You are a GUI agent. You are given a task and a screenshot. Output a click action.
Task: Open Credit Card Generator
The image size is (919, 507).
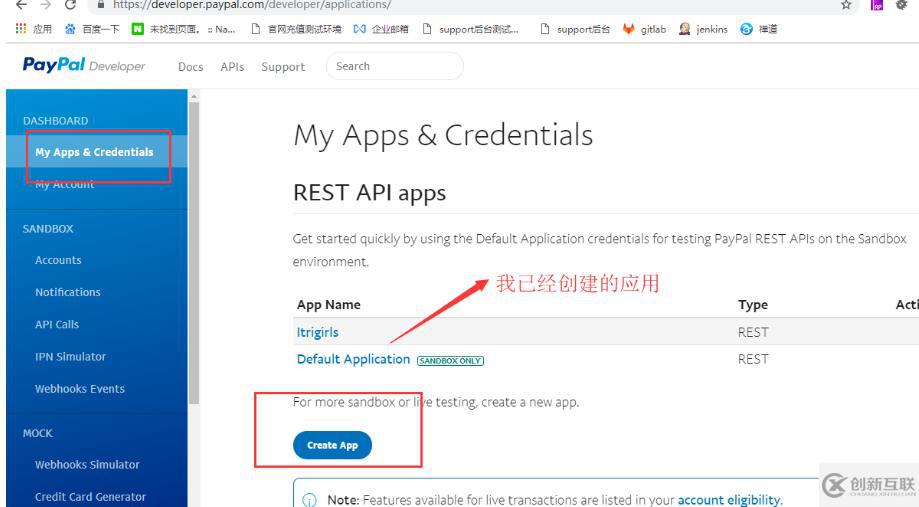point(90,496)
